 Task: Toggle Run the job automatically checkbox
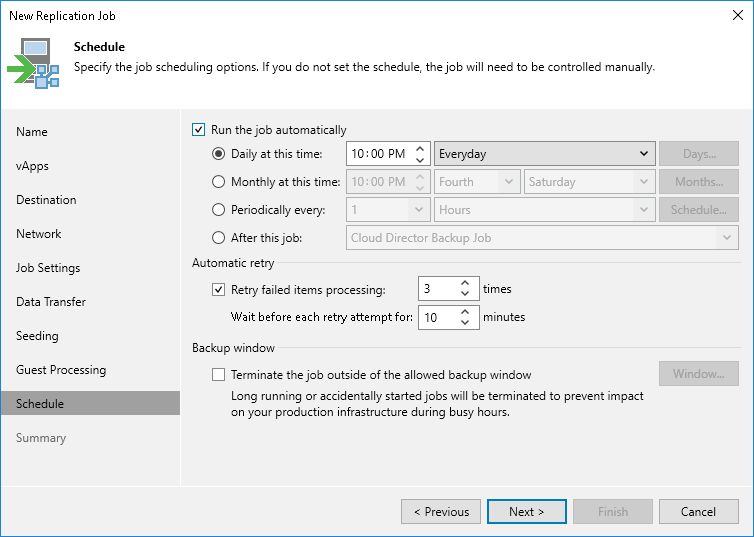point(198,130)
